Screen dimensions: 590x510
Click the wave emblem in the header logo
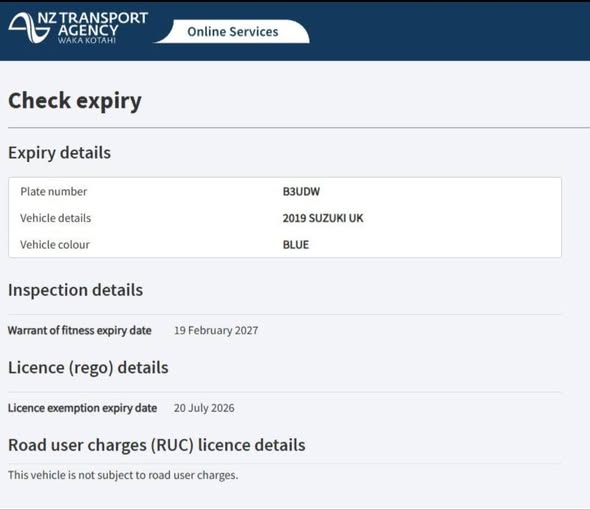(29, 28)
